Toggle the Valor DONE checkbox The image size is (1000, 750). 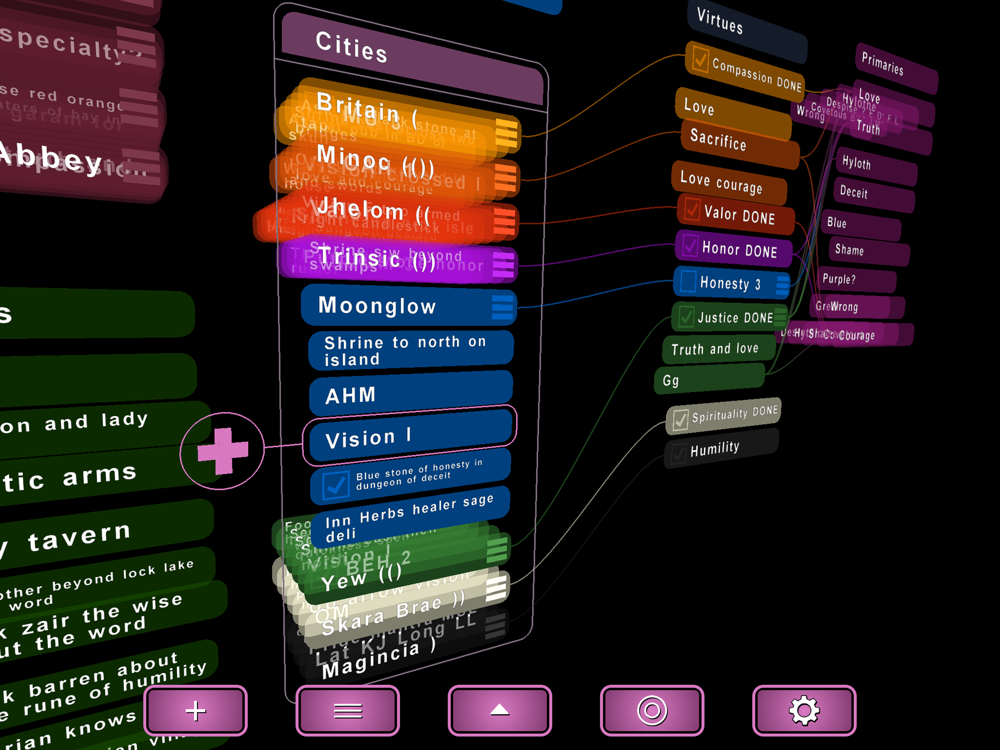[x=692, y=209]
